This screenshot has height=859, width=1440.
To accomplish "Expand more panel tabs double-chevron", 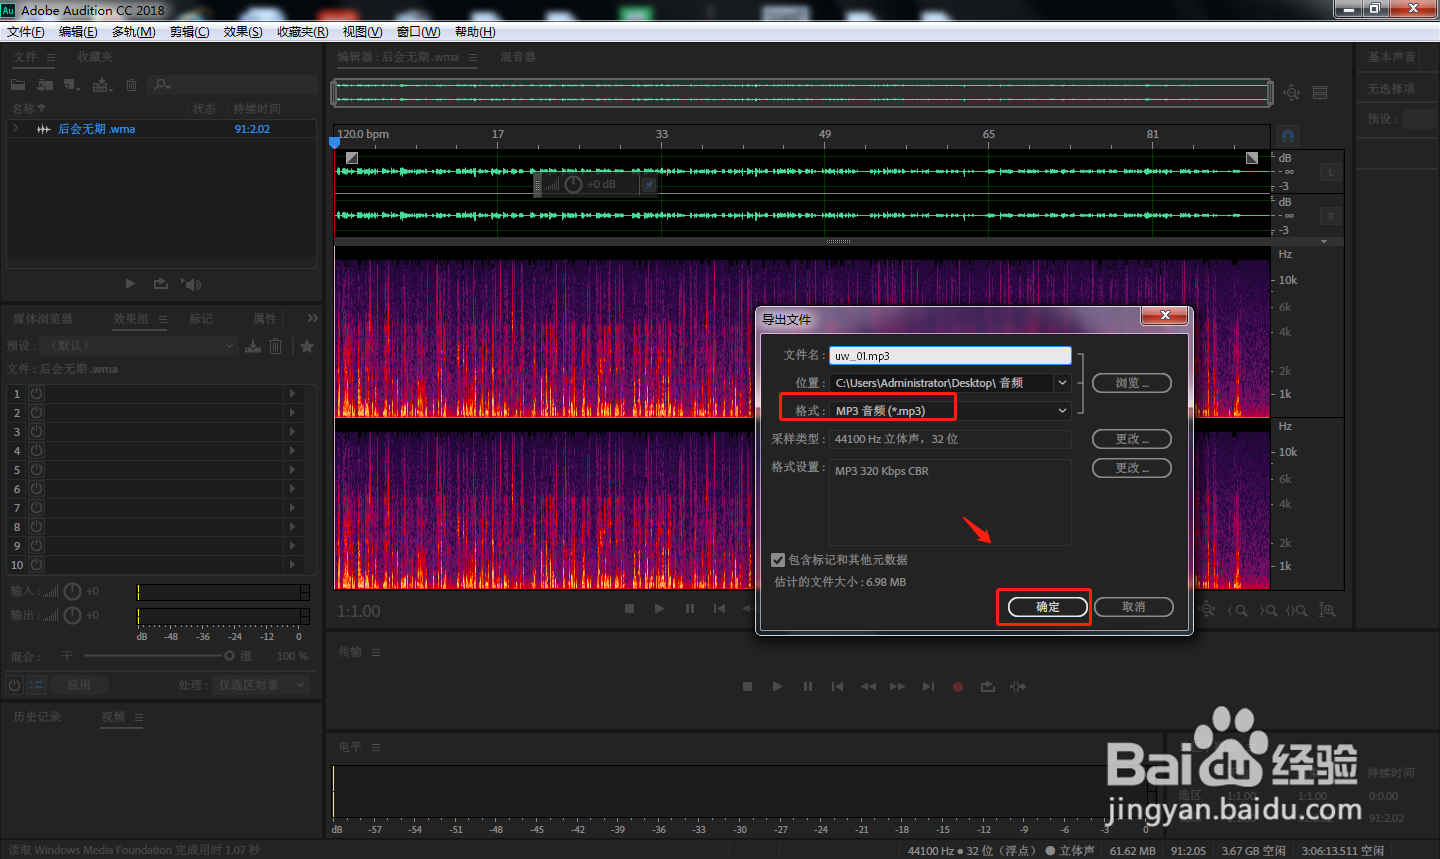I will pos(312,318).
